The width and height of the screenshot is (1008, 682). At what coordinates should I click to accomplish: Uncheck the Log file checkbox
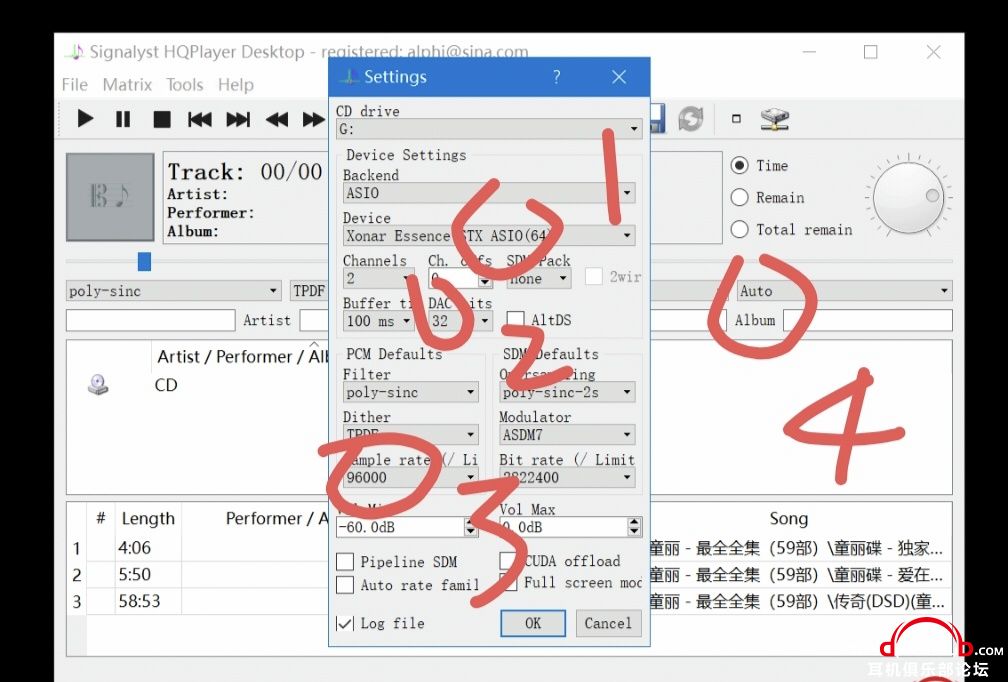(345, 623)
